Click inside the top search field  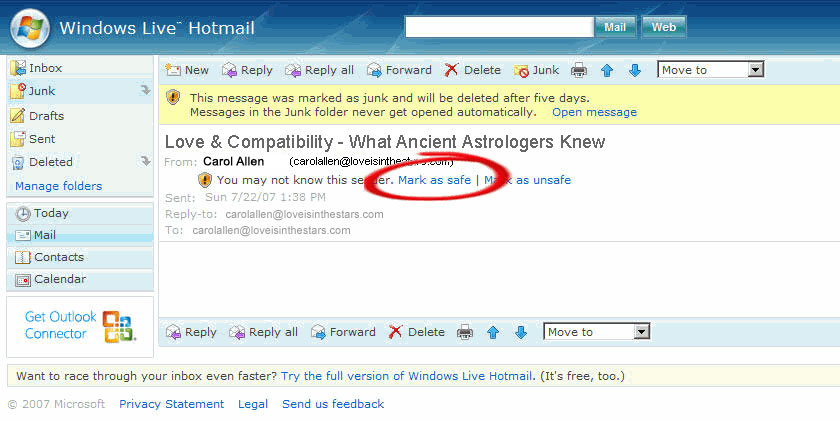499,27
